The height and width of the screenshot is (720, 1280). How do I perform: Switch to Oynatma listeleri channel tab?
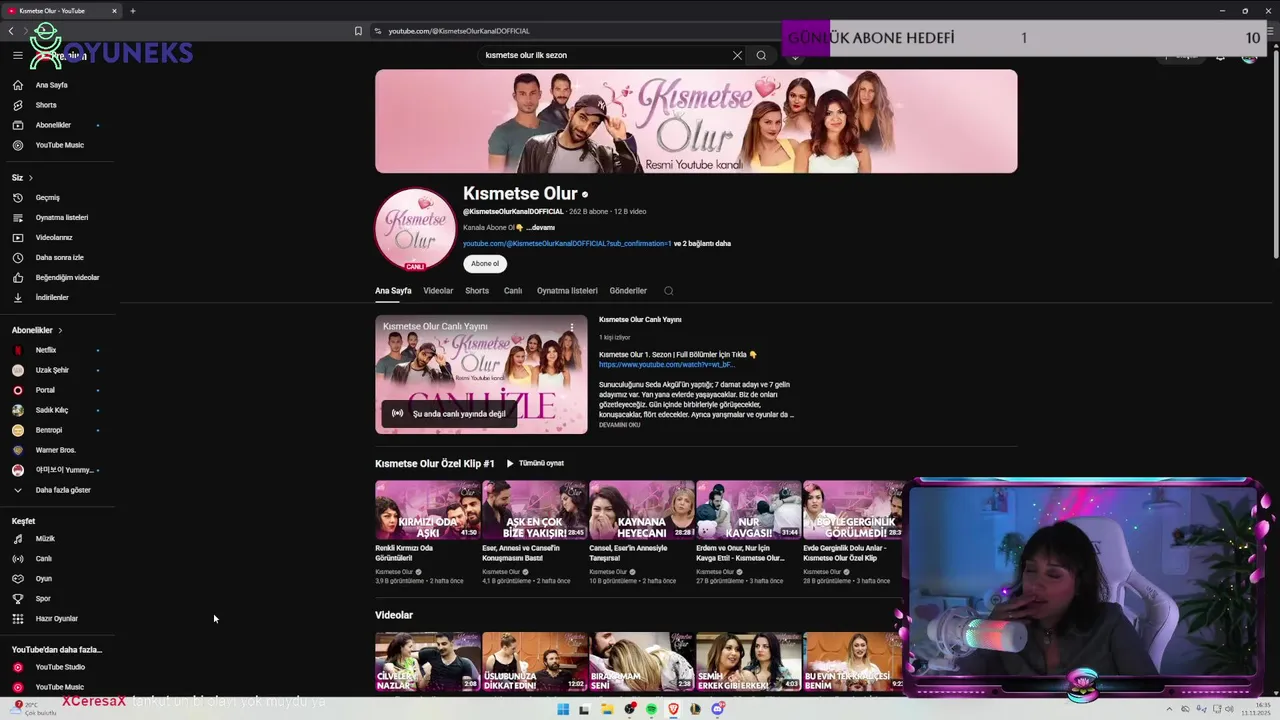[567, 291]
